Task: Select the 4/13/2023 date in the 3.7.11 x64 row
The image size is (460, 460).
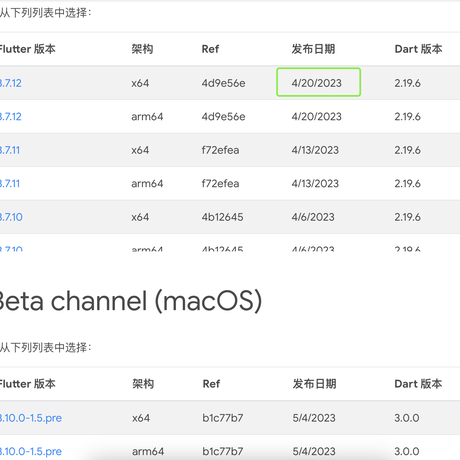Action: 315,150
